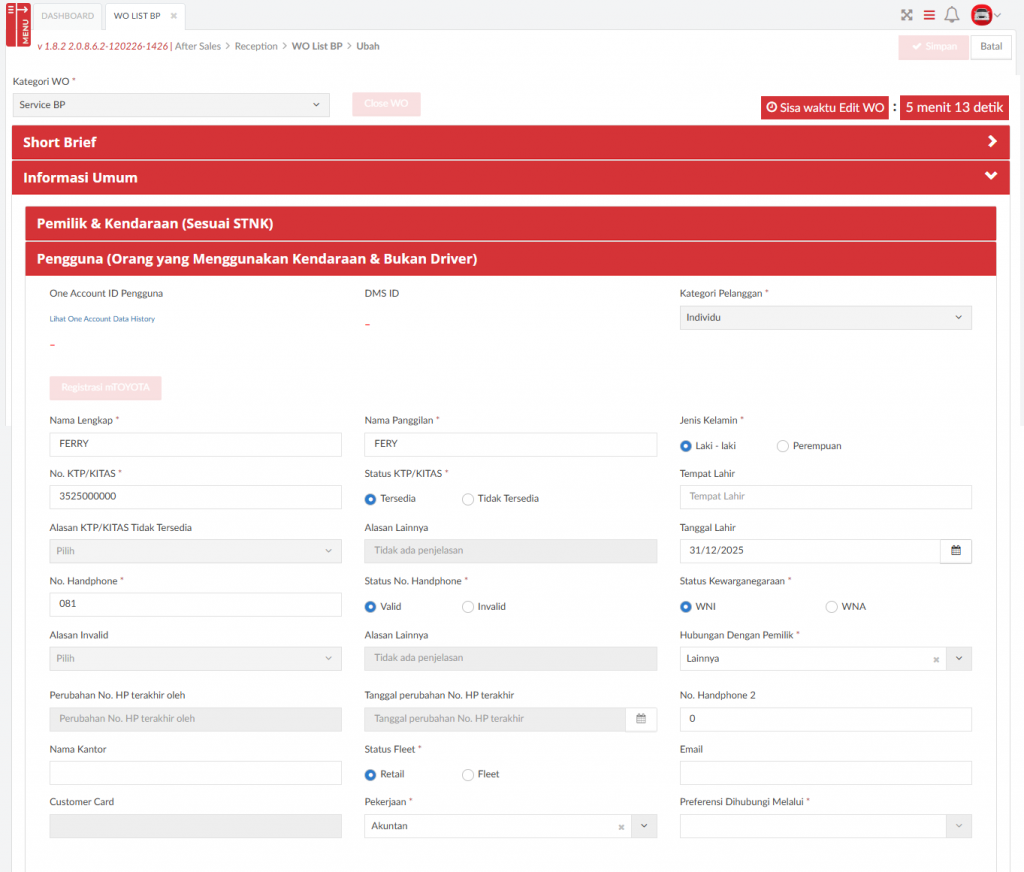Open the red list menu icon
This screenshot has height=872, width=1024.
[x=929, y=15]
